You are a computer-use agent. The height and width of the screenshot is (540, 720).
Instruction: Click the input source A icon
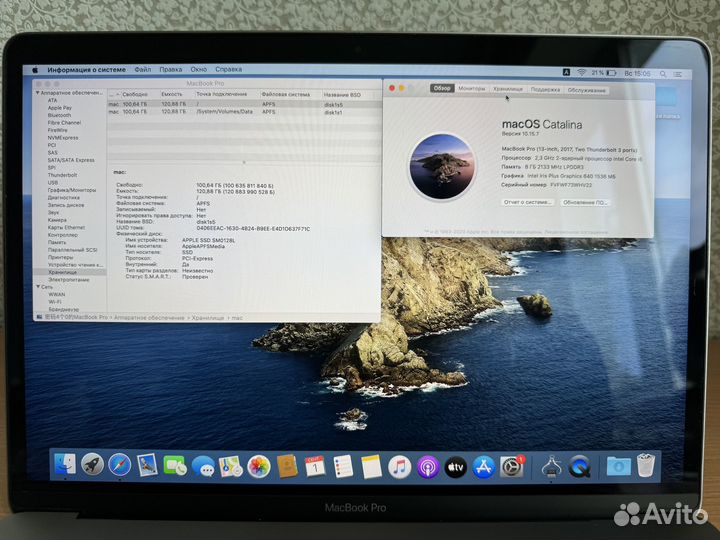coord(567,72)
